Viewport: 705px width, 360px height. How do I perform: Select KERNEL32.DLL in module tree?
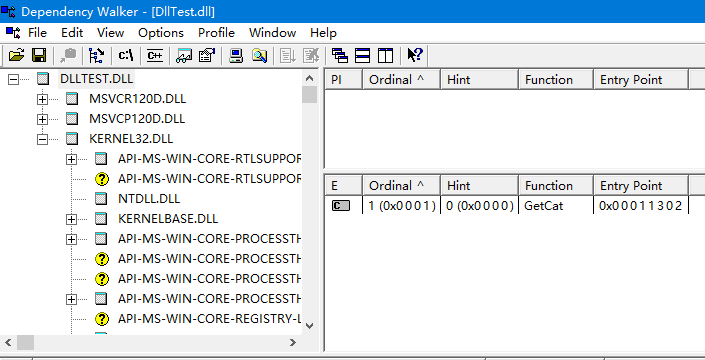[131, 138]
